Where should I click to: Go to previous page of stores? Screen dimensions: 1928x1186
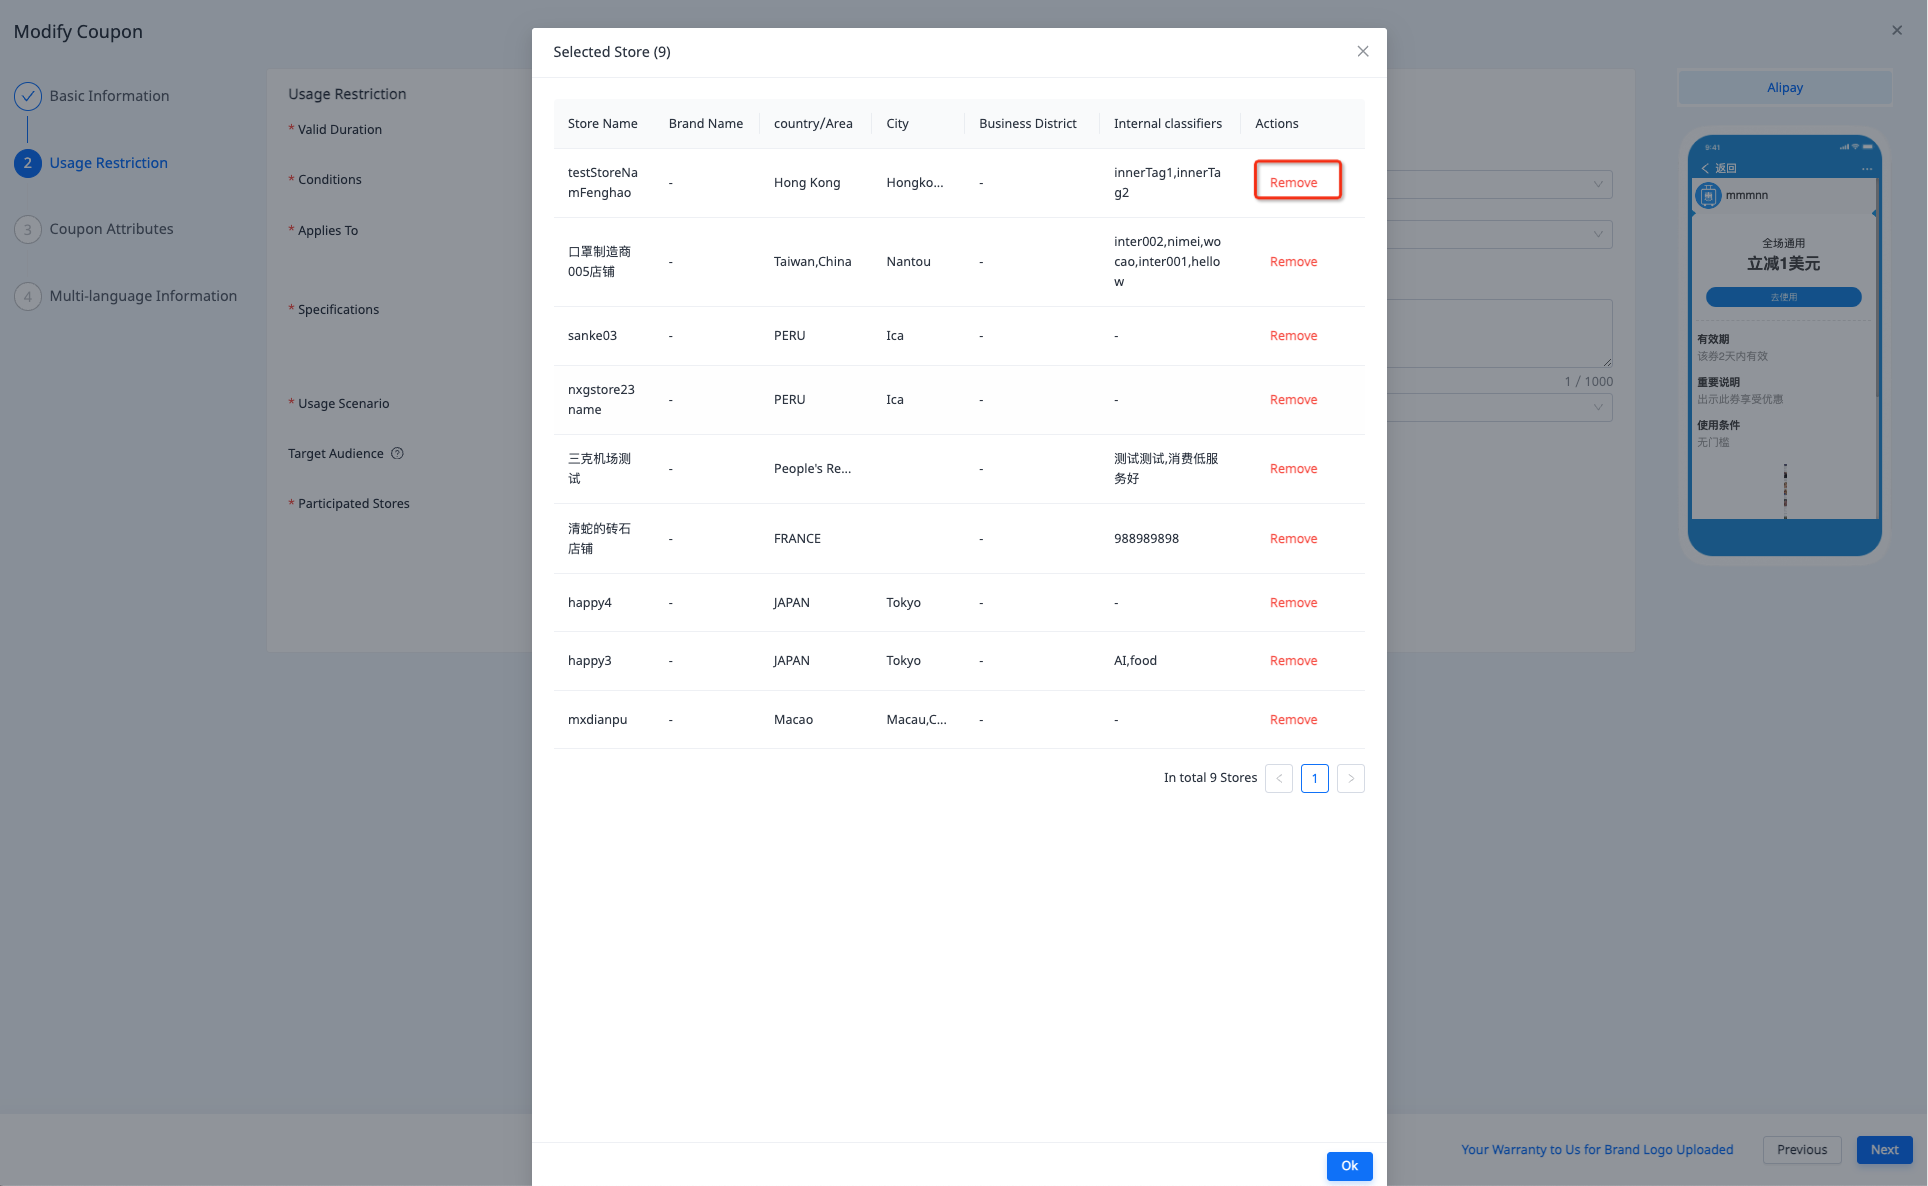[x=1278, y=778]
